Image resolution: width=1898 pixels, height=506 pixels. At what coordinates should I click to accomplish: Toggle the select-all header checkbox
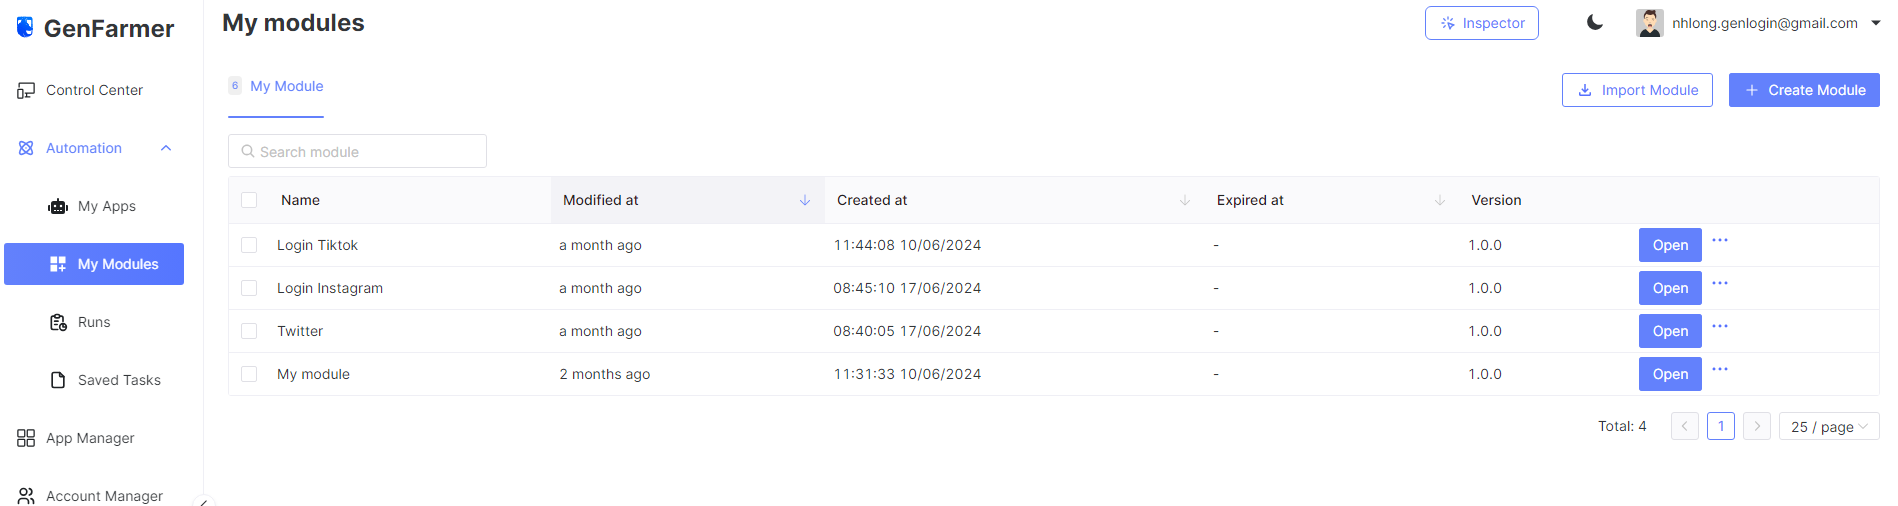[x=249, y=200]
